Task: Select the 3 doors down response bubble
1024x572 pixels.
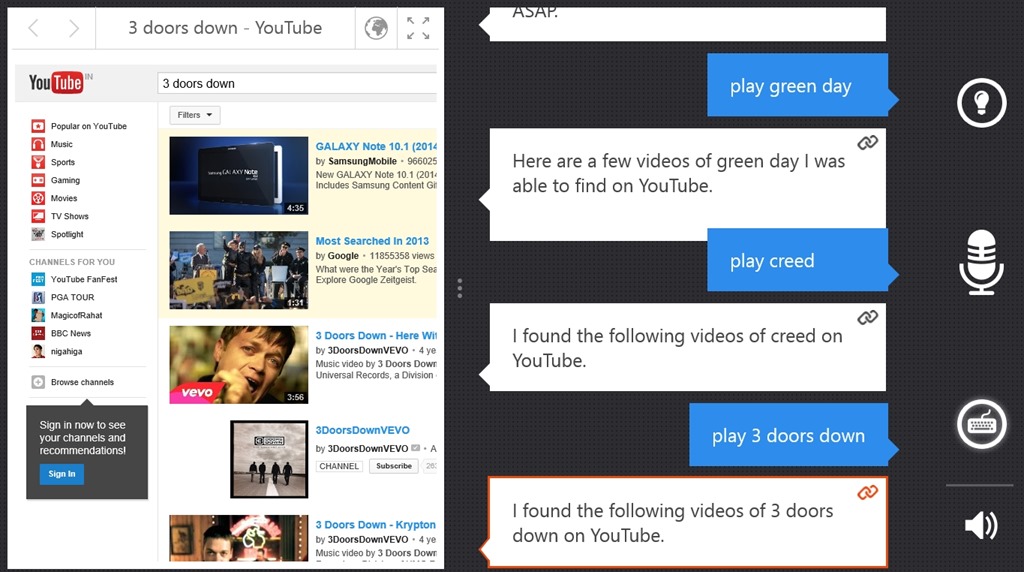Action: (x=688, y=522)
